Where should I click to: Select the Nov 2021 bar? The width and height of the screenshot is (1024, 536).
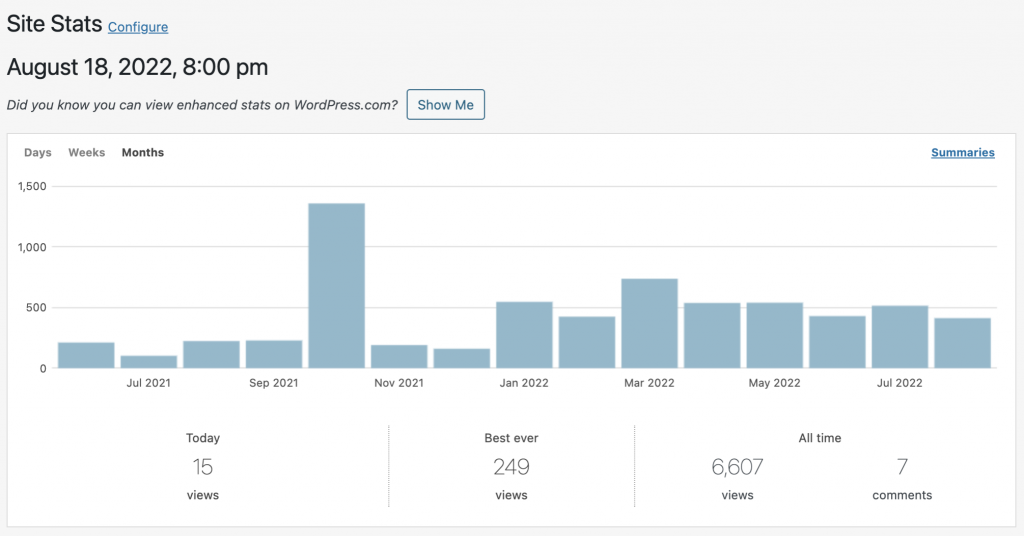(399, 357)
